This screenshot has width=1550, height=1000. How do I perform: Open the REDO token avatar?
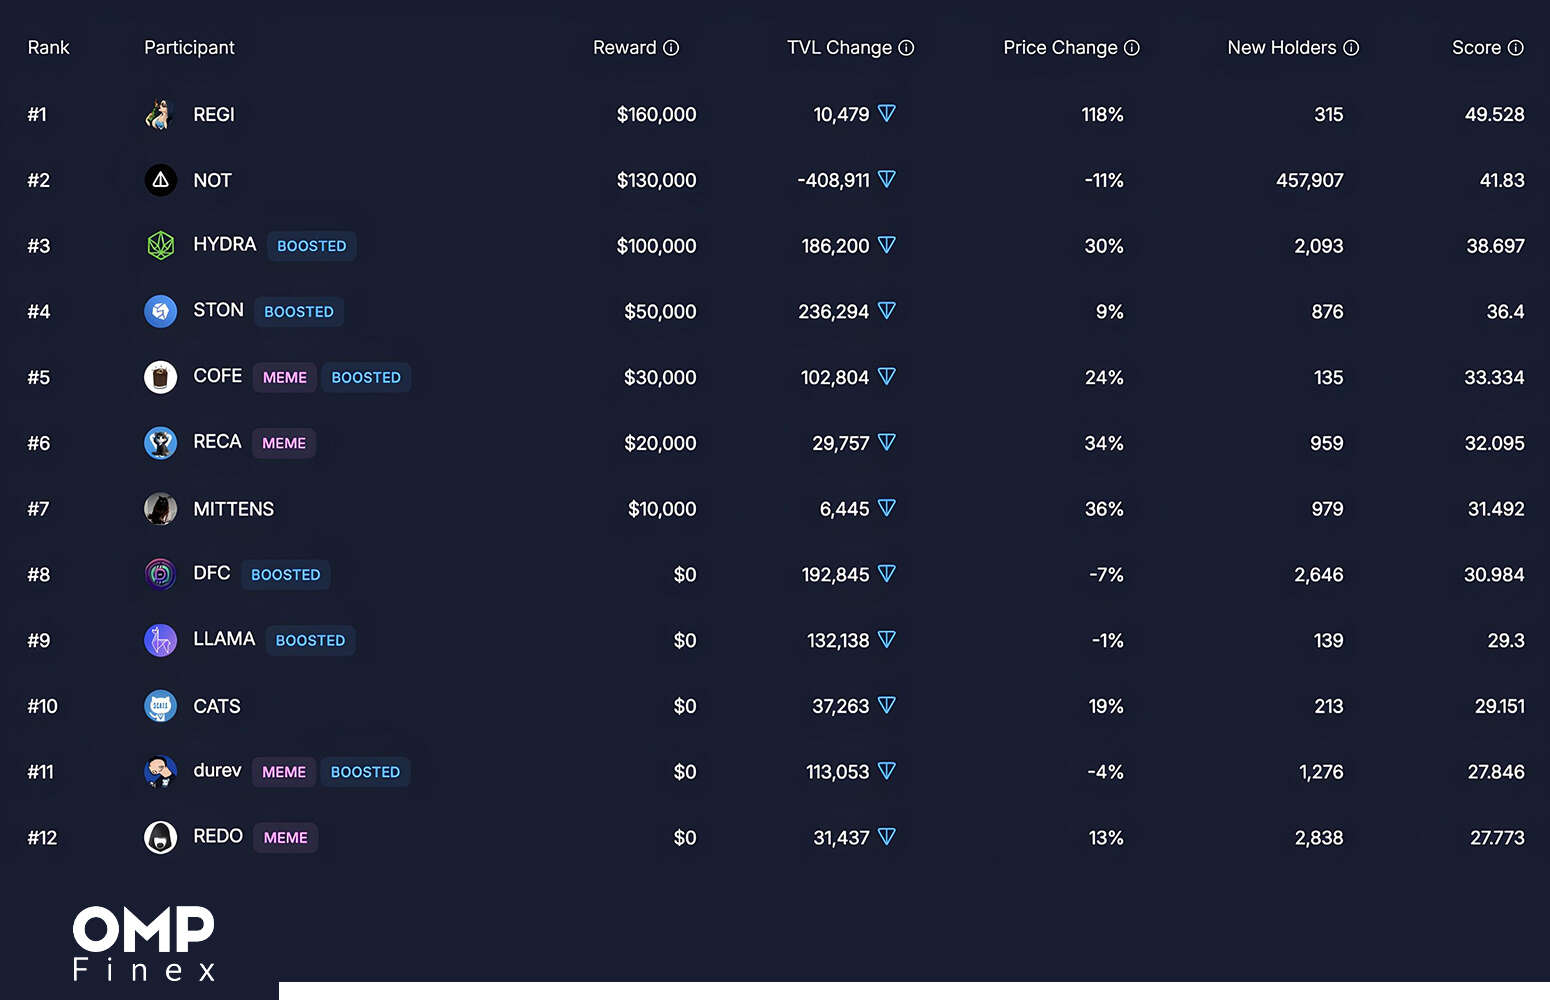[161, 837]
